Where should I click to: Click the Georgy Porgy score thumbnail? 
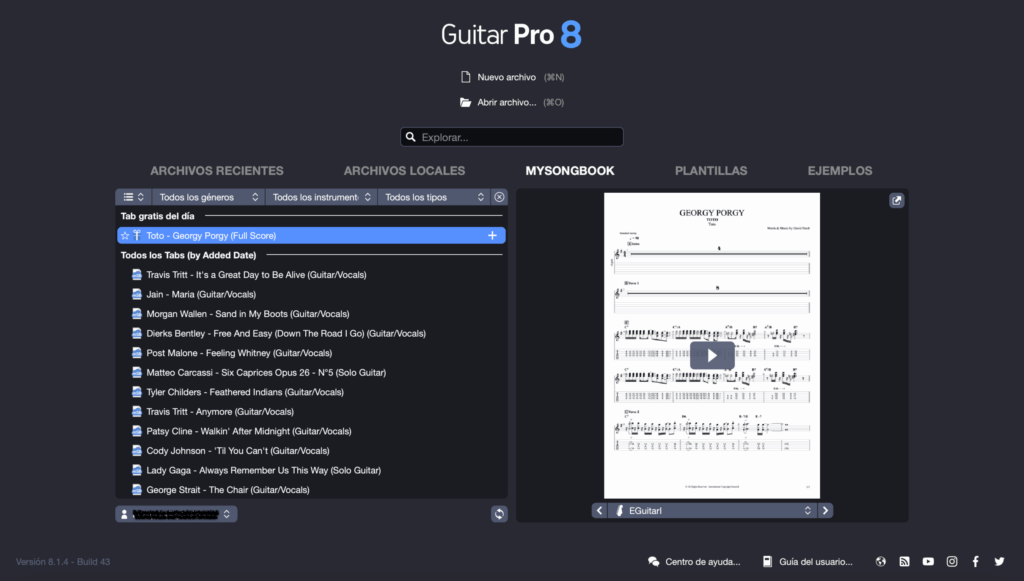[x=712, y=345]
